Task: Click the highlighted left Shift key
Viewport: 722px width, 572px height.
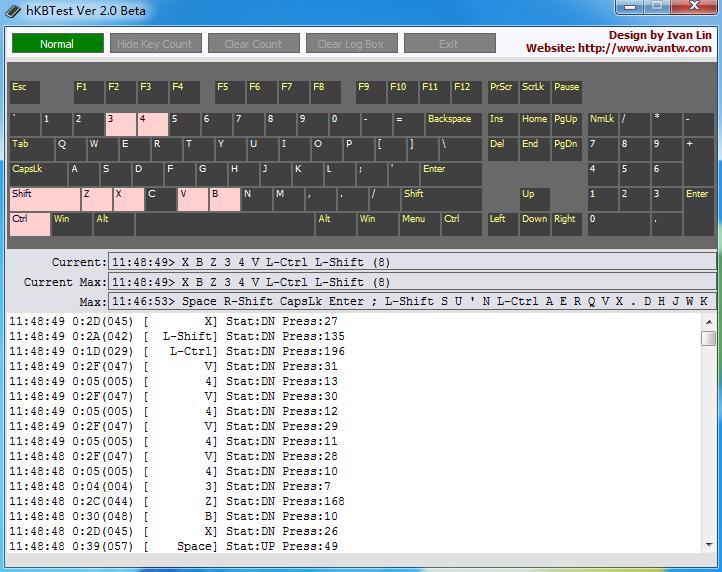Action: [x=45, y=199]
